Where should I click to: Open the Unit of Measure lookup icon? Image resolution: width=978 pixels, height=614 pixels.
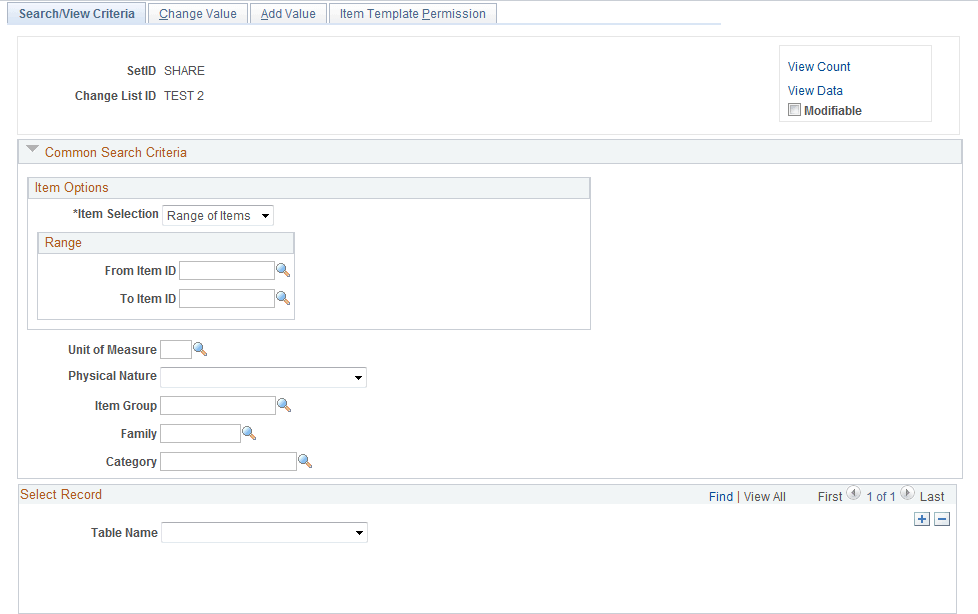pyautogui.click(x=199, y=348)
